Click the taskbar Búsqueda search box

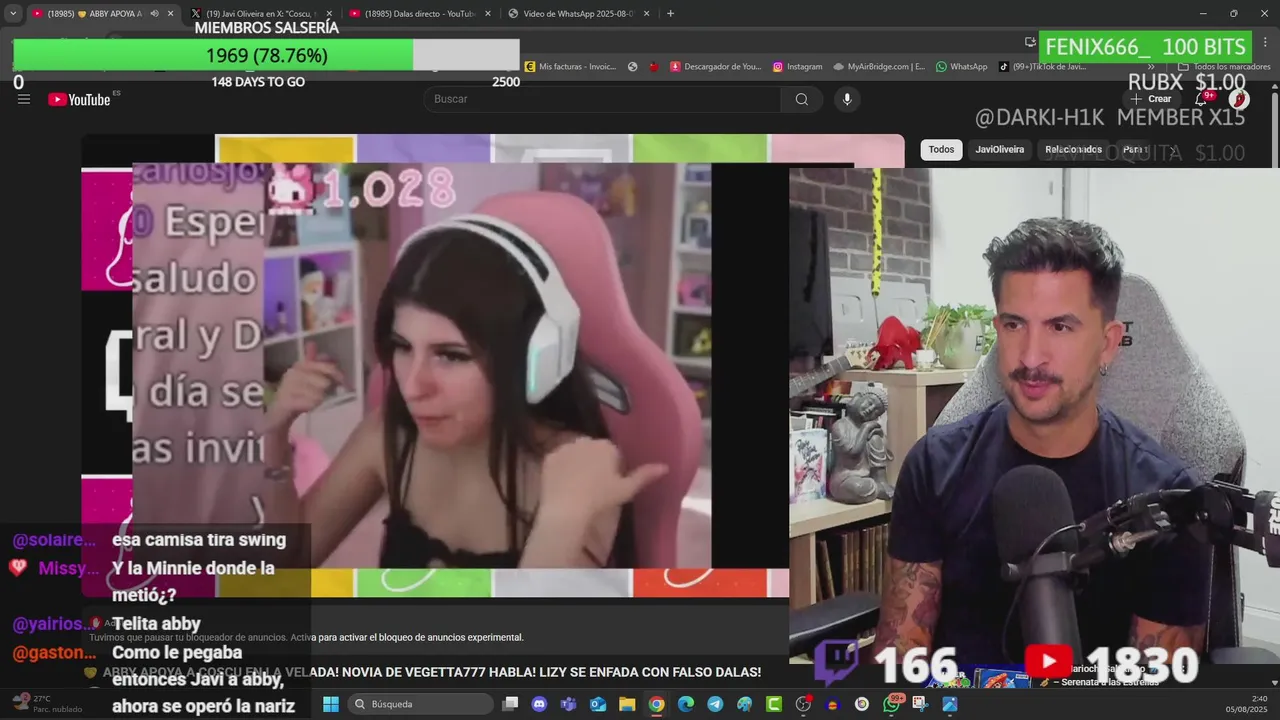pos(421,704)
